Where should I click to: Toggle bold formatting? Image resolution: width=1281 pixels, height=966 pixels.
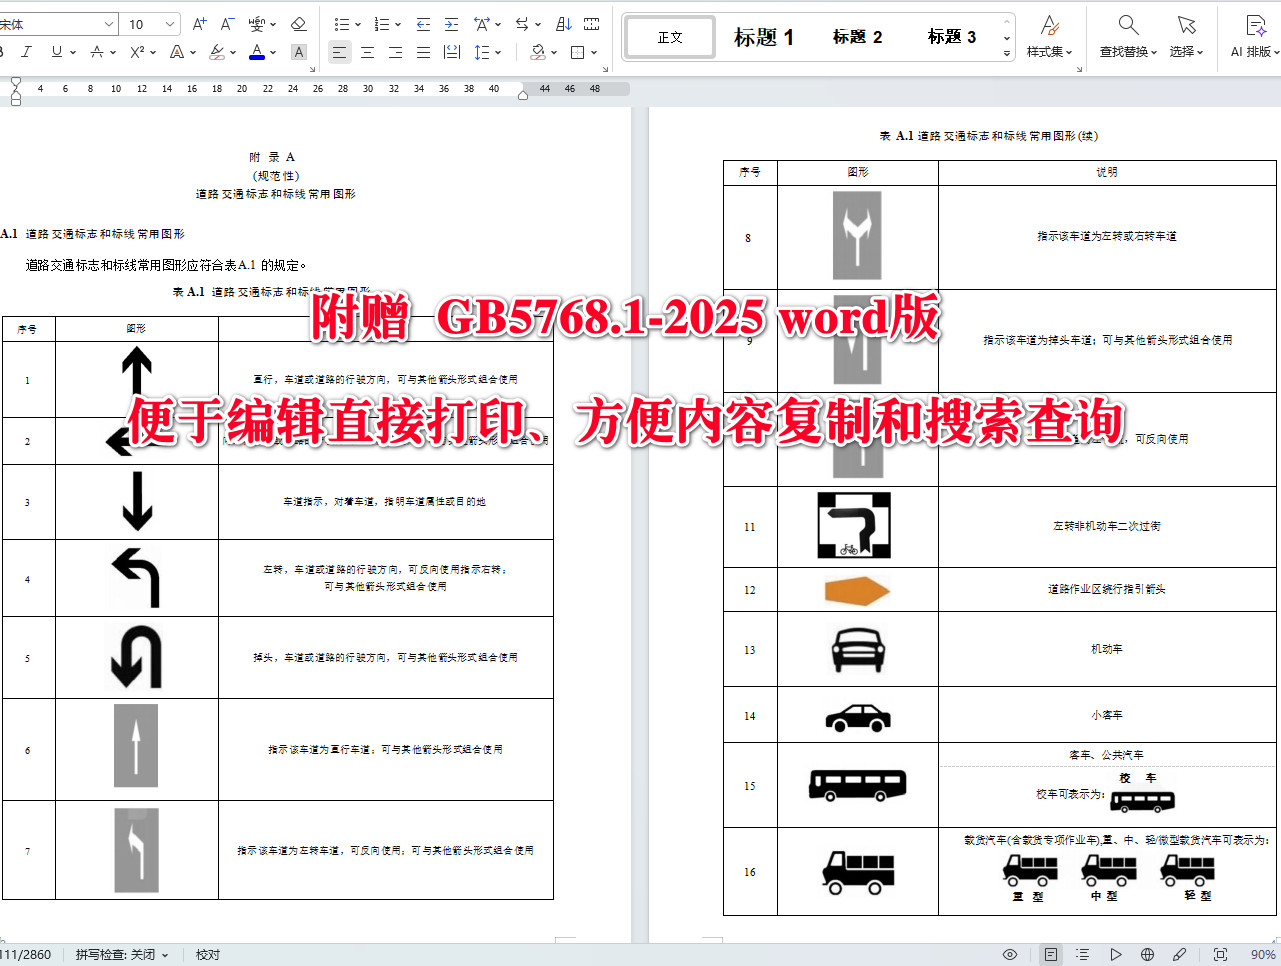pos(3,52)
